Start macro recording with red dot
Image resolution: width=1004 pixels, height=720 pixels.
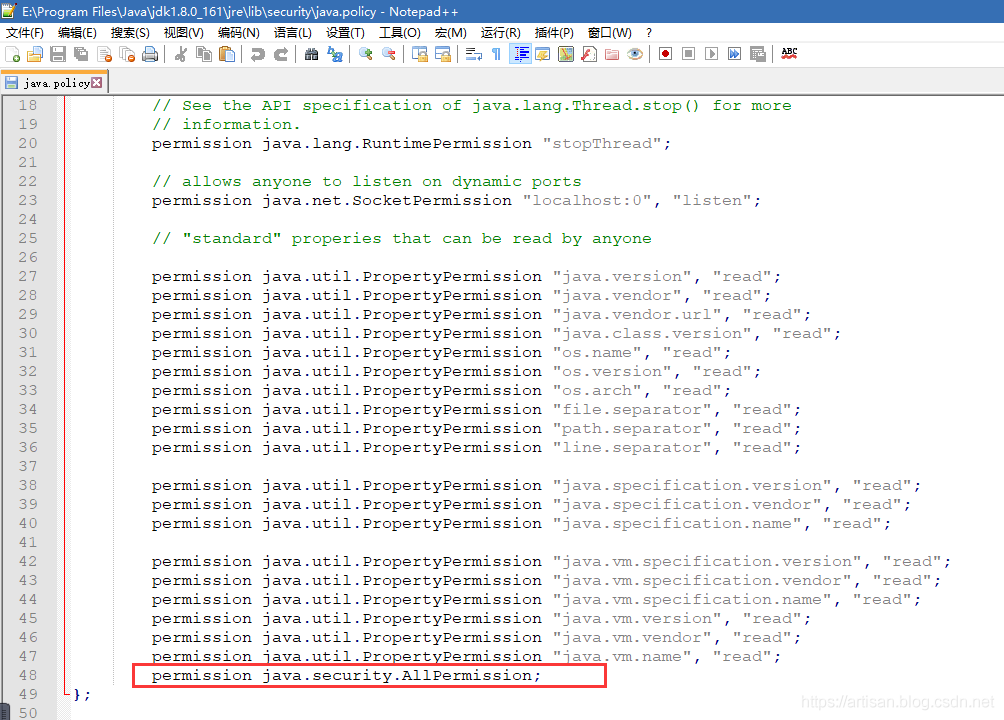(x=665, y=54)
